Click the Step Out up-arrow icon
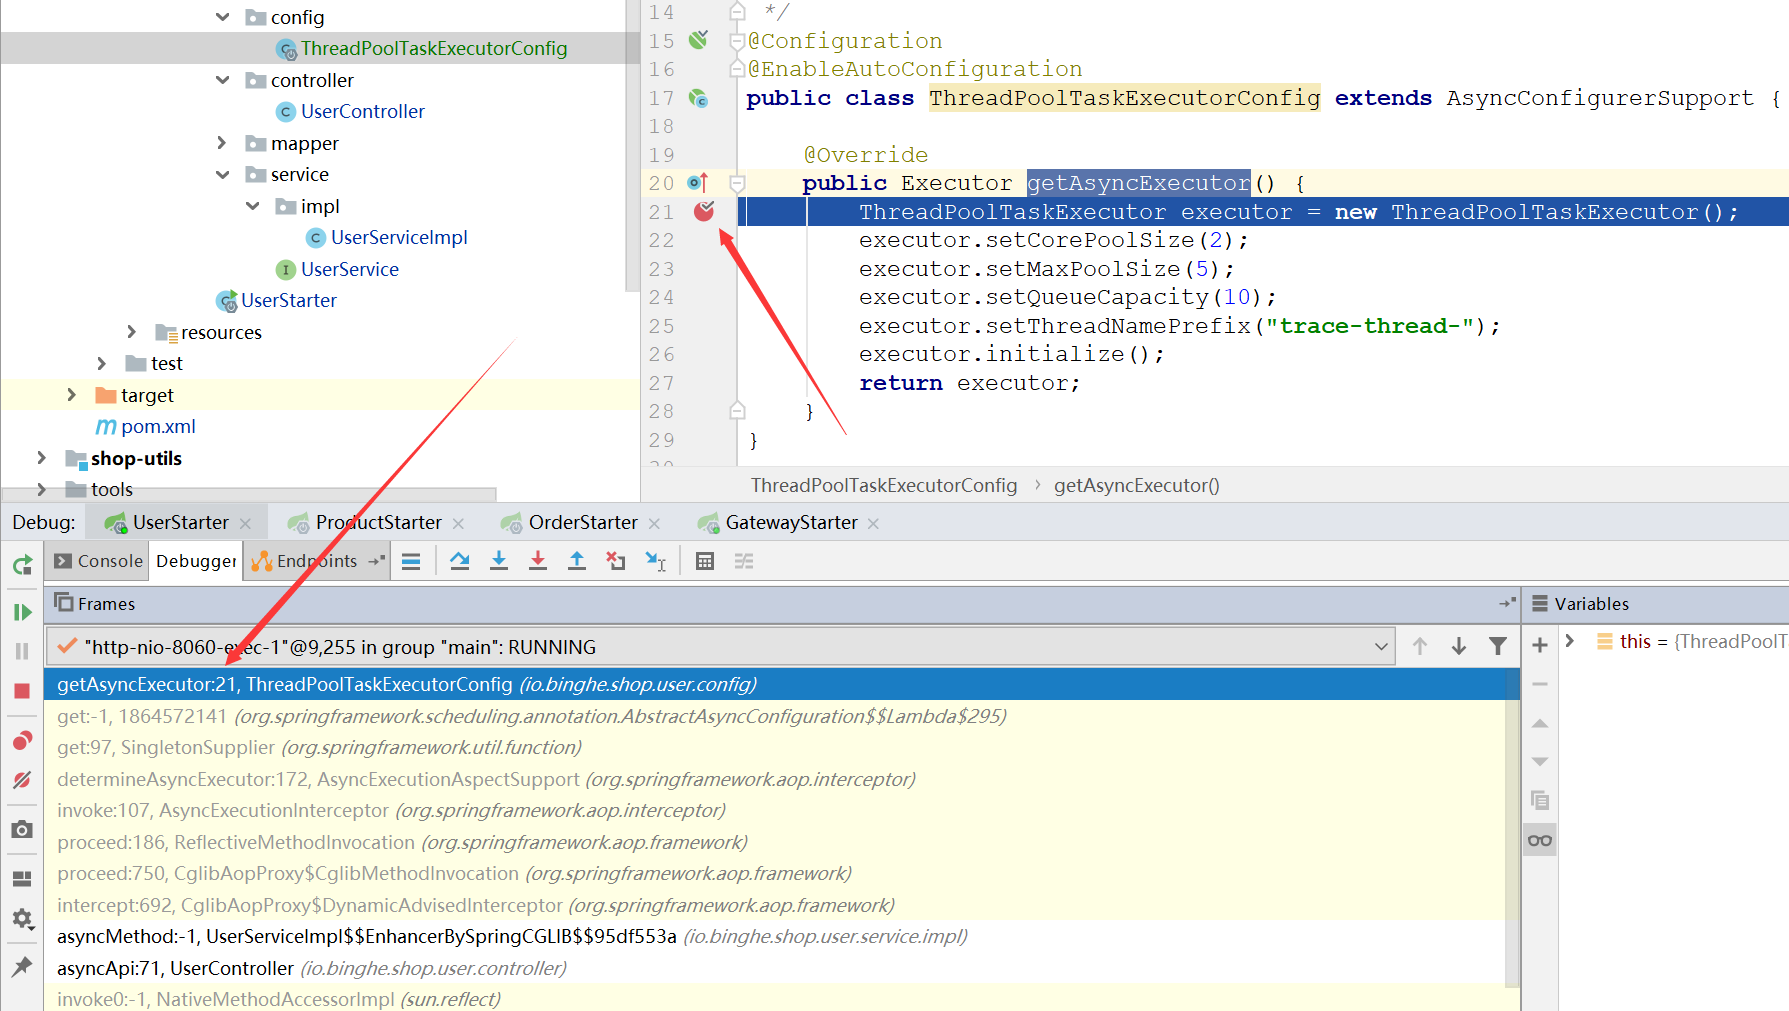This screenshot has width=1789, height=1011. (x=577, y=561)
